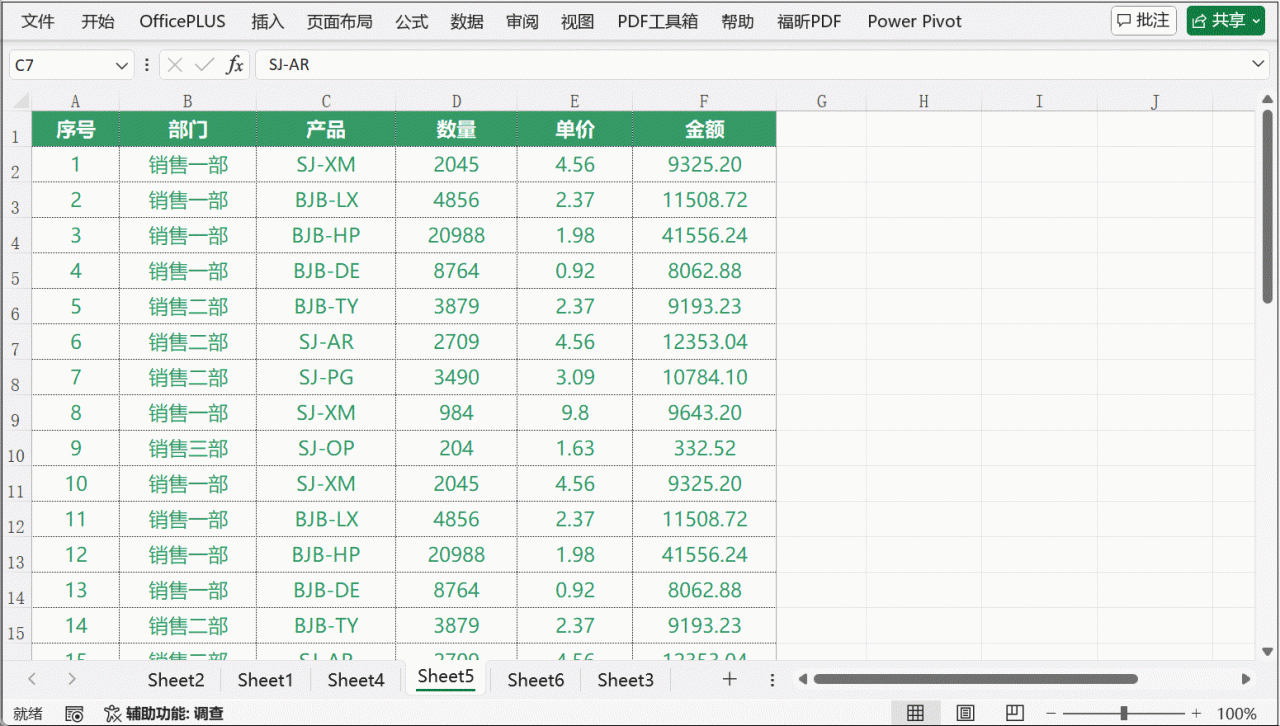
Task: Select cell containing 销售三部
Action: [x=188, y=448]
